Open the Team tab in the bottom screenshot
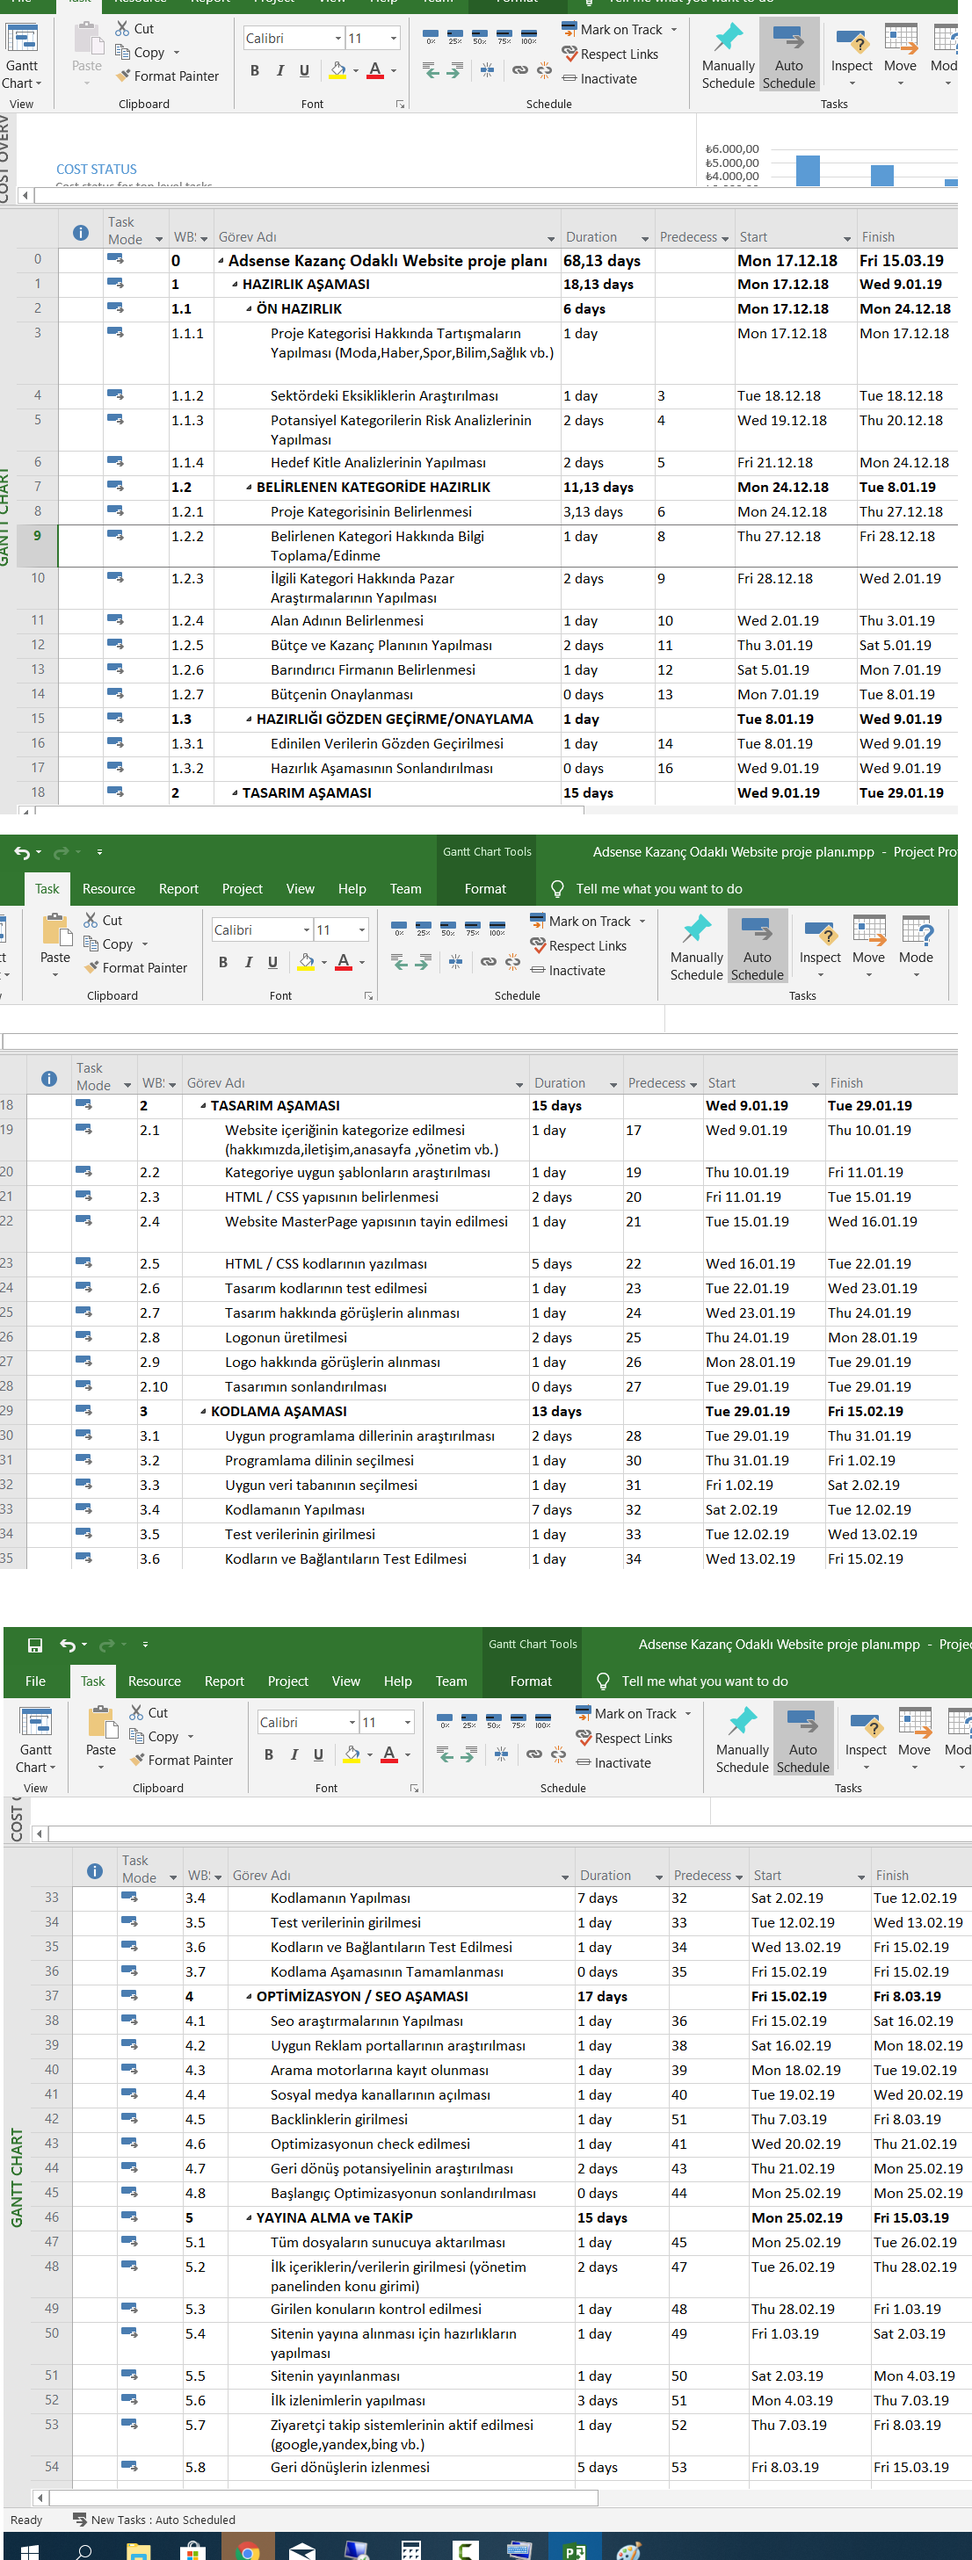 point(451,1681)
